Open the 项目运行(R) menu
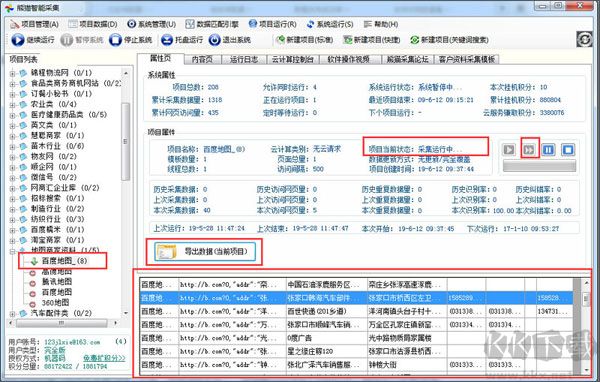Viewport: 600px width, 382px height. point(272,24)
